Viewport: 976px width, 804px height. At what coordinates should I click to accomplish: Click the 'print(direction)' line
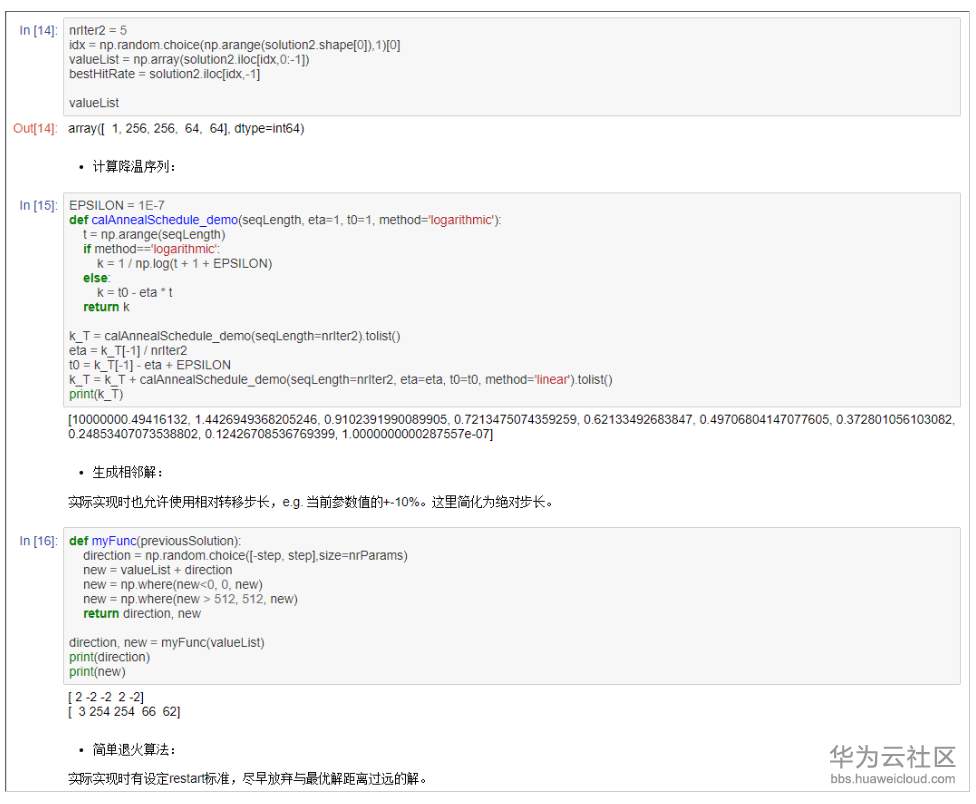point(110,657)
